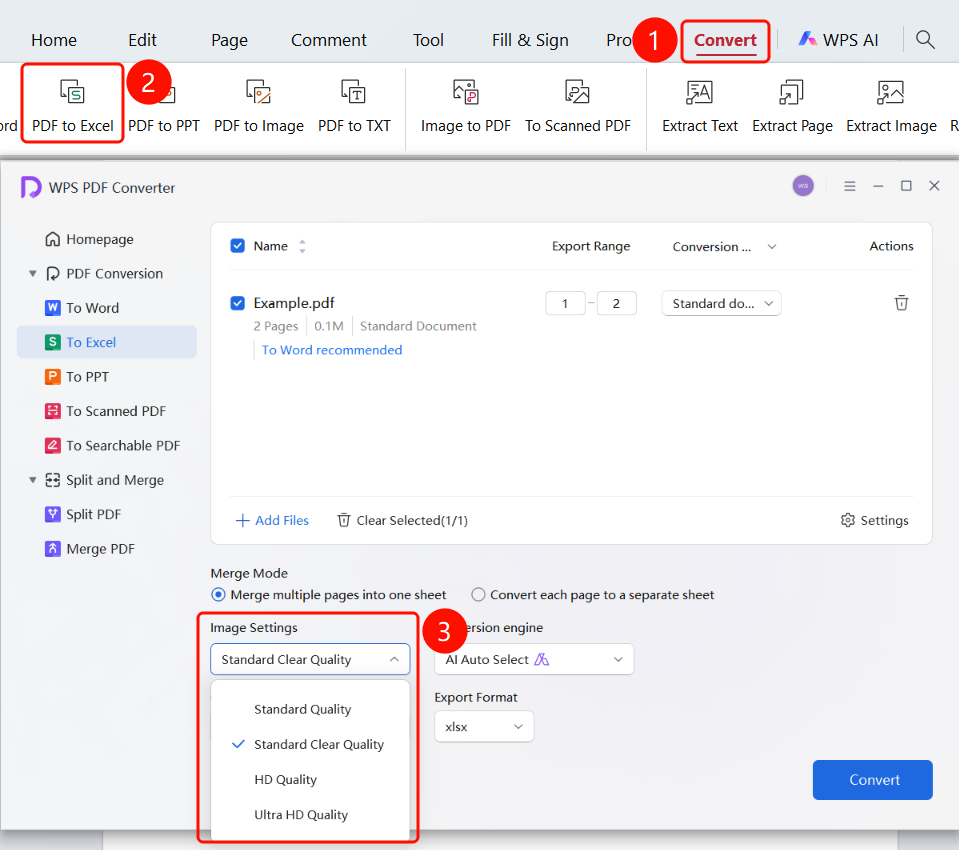Open the To Word recommended link

point(332,350)
